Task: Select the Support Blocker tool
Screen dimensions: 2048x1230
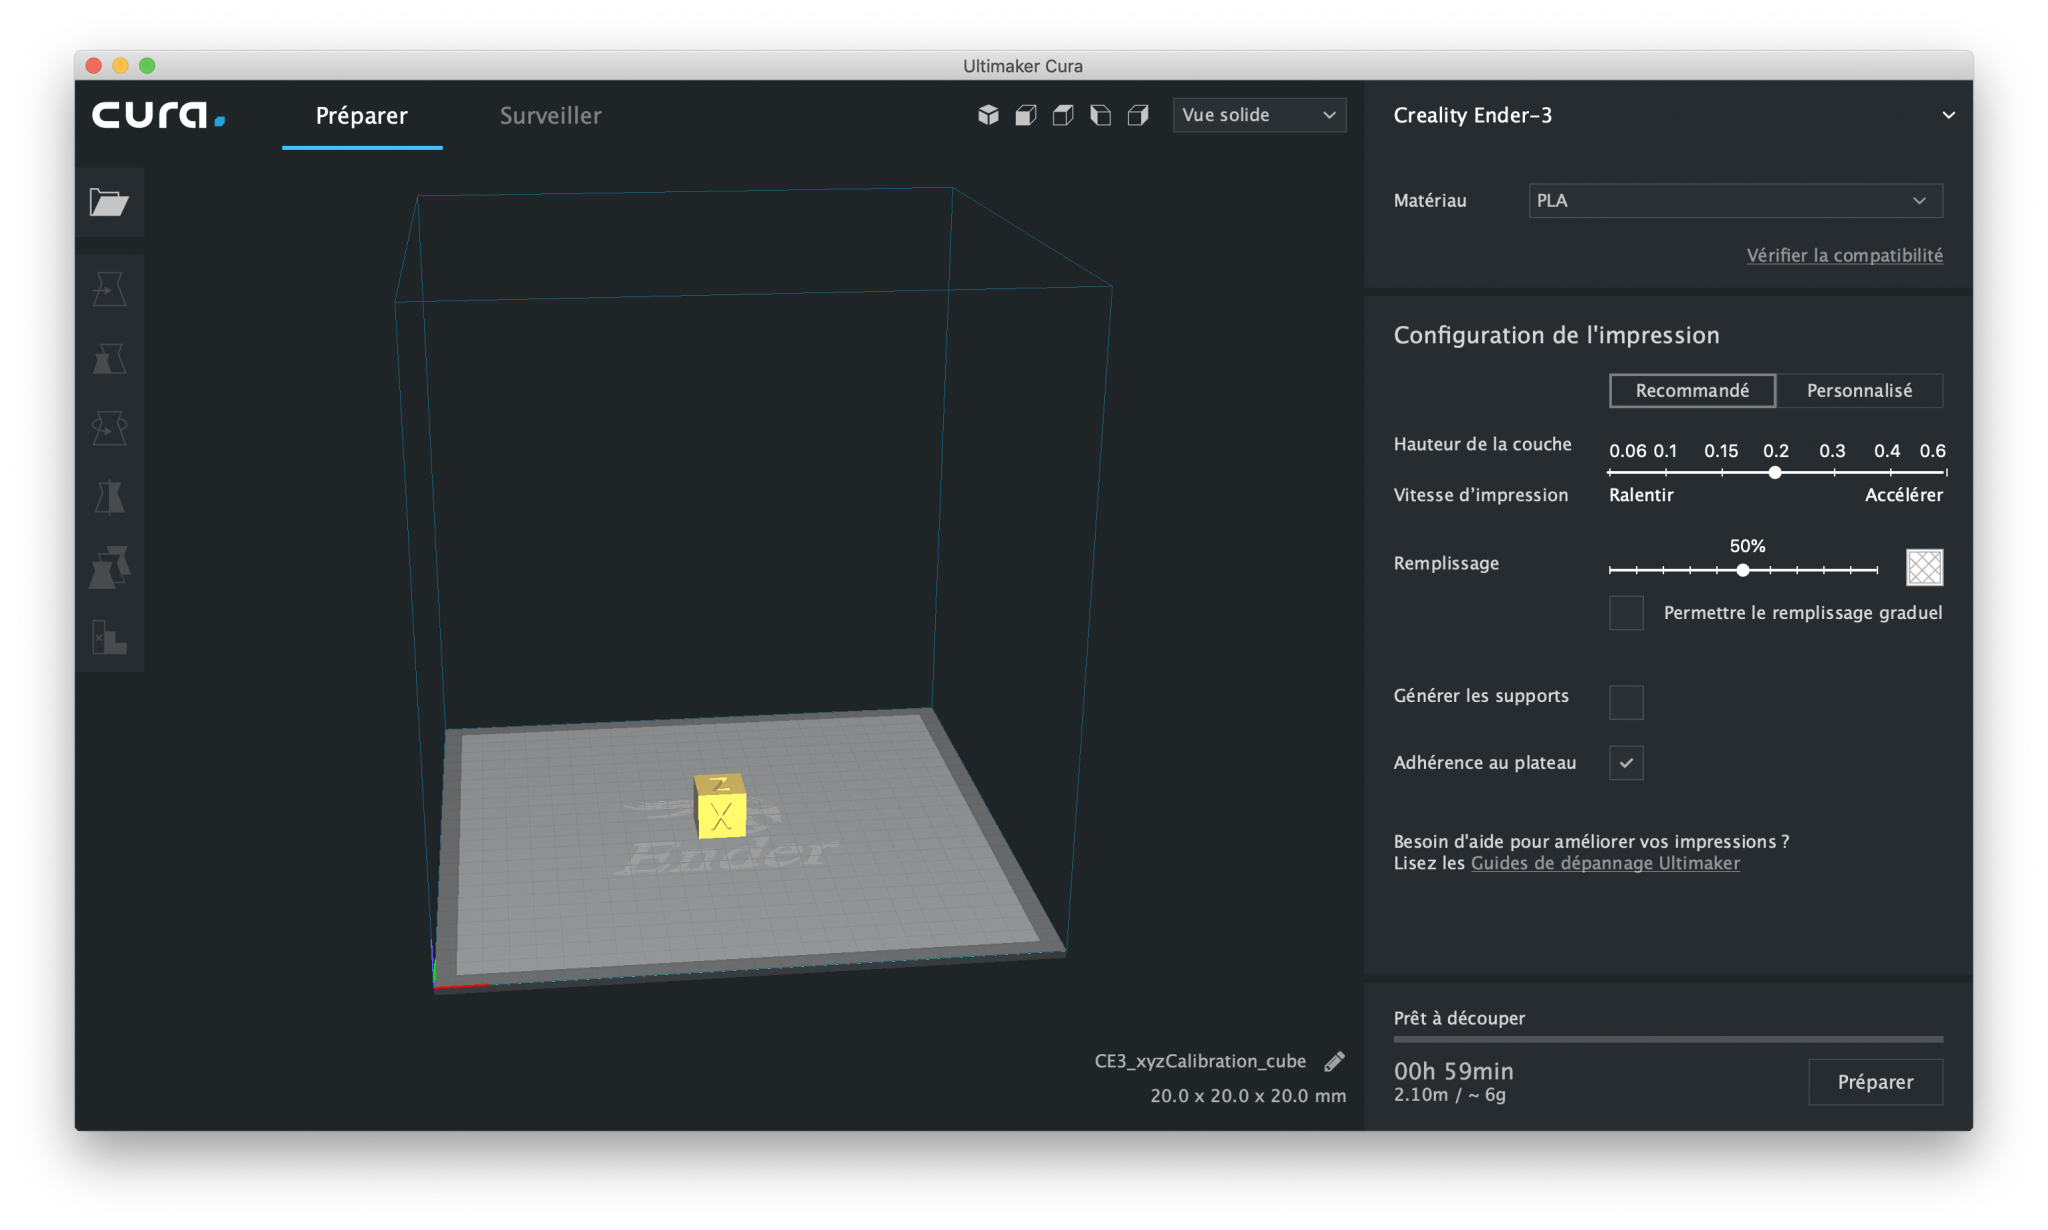Action: [x=109, y=637]
